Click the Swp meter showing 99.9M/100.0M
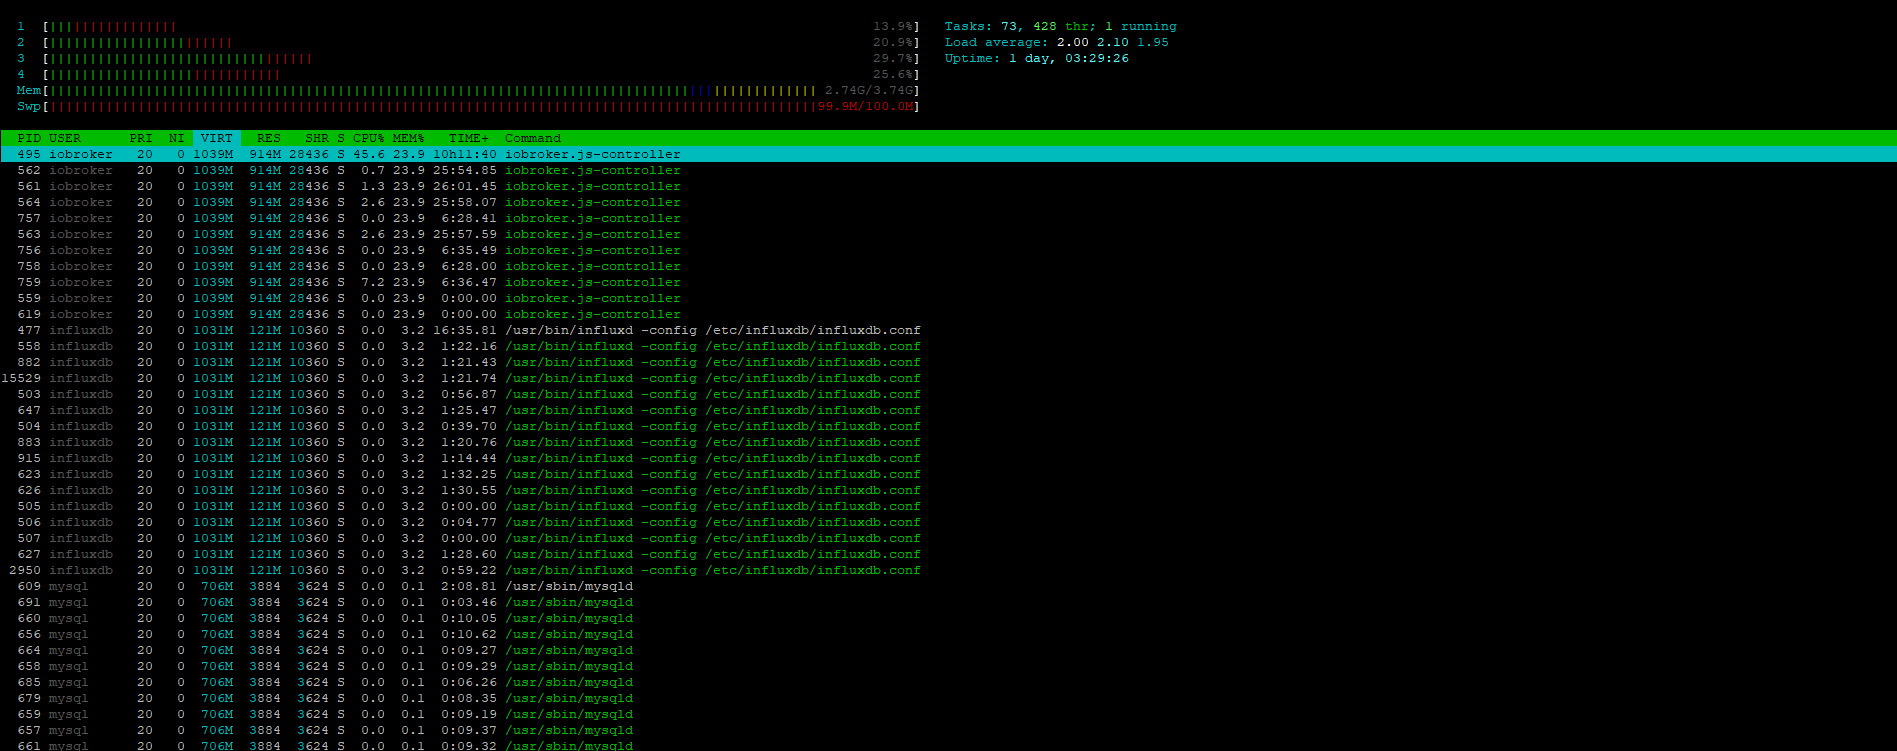1897x751 pixels. [x=468, y=106]
